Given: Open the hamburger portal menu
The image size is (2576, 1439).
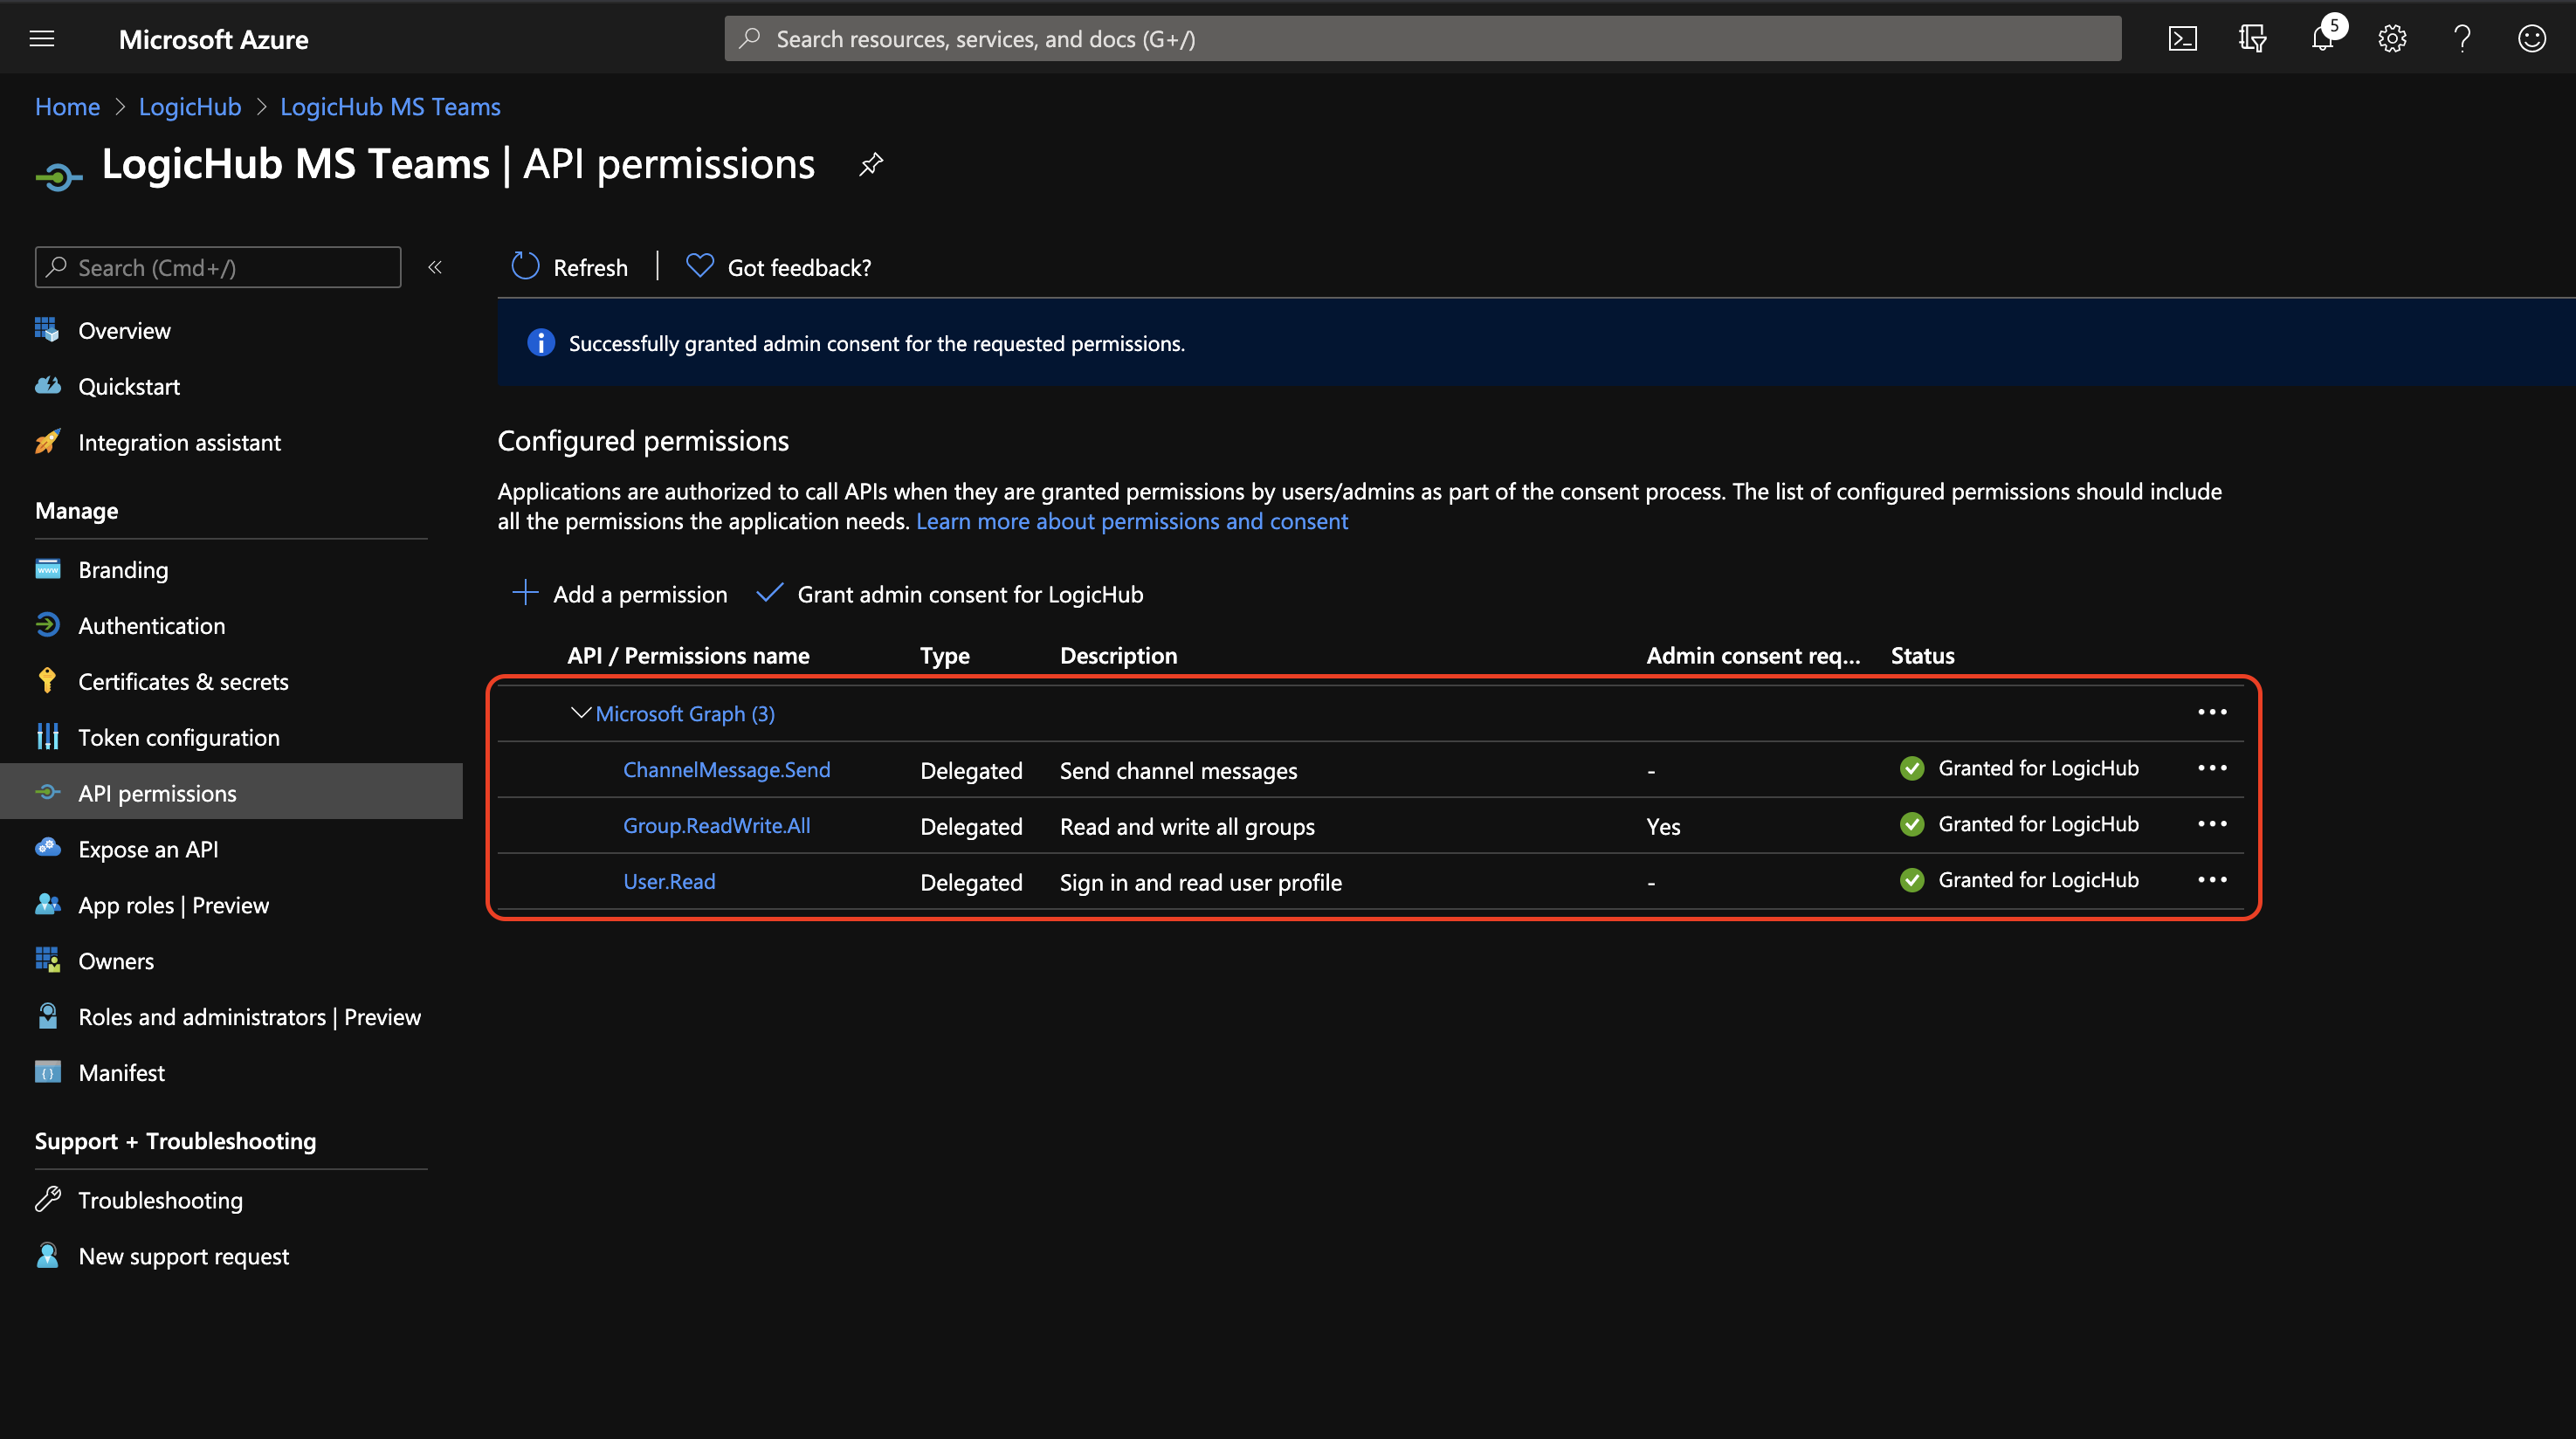Looking at the screenshot, I should click(42, 39).
